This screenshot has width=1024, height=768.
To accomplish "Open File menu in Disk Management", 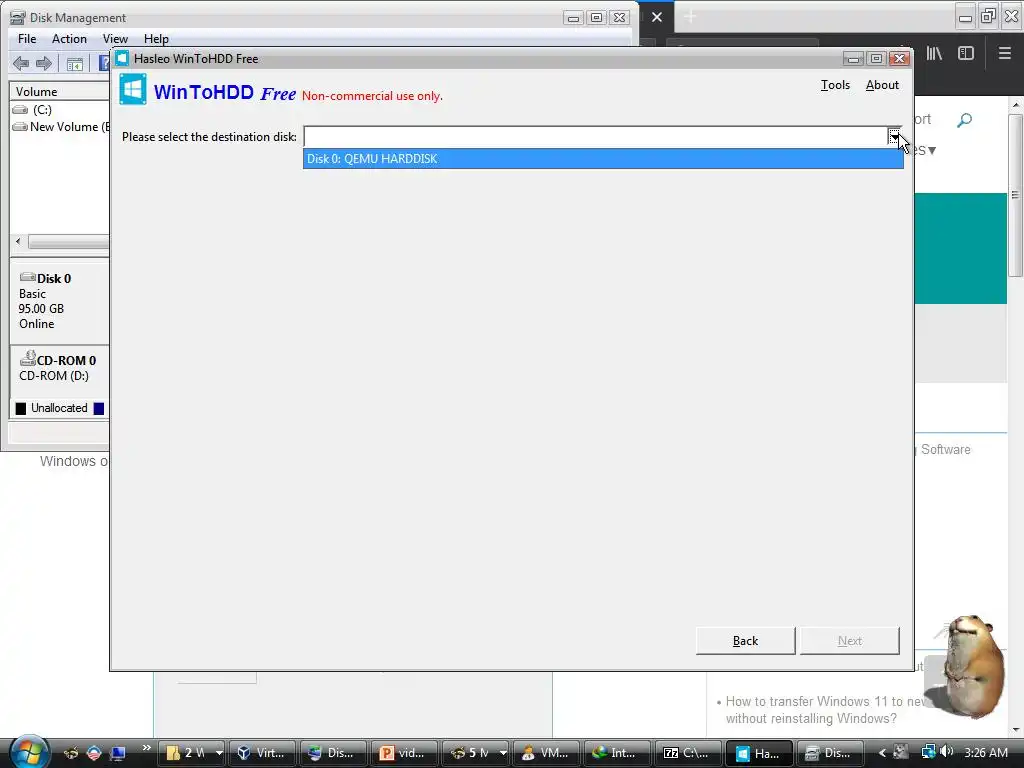I will [x=27, y=39].
